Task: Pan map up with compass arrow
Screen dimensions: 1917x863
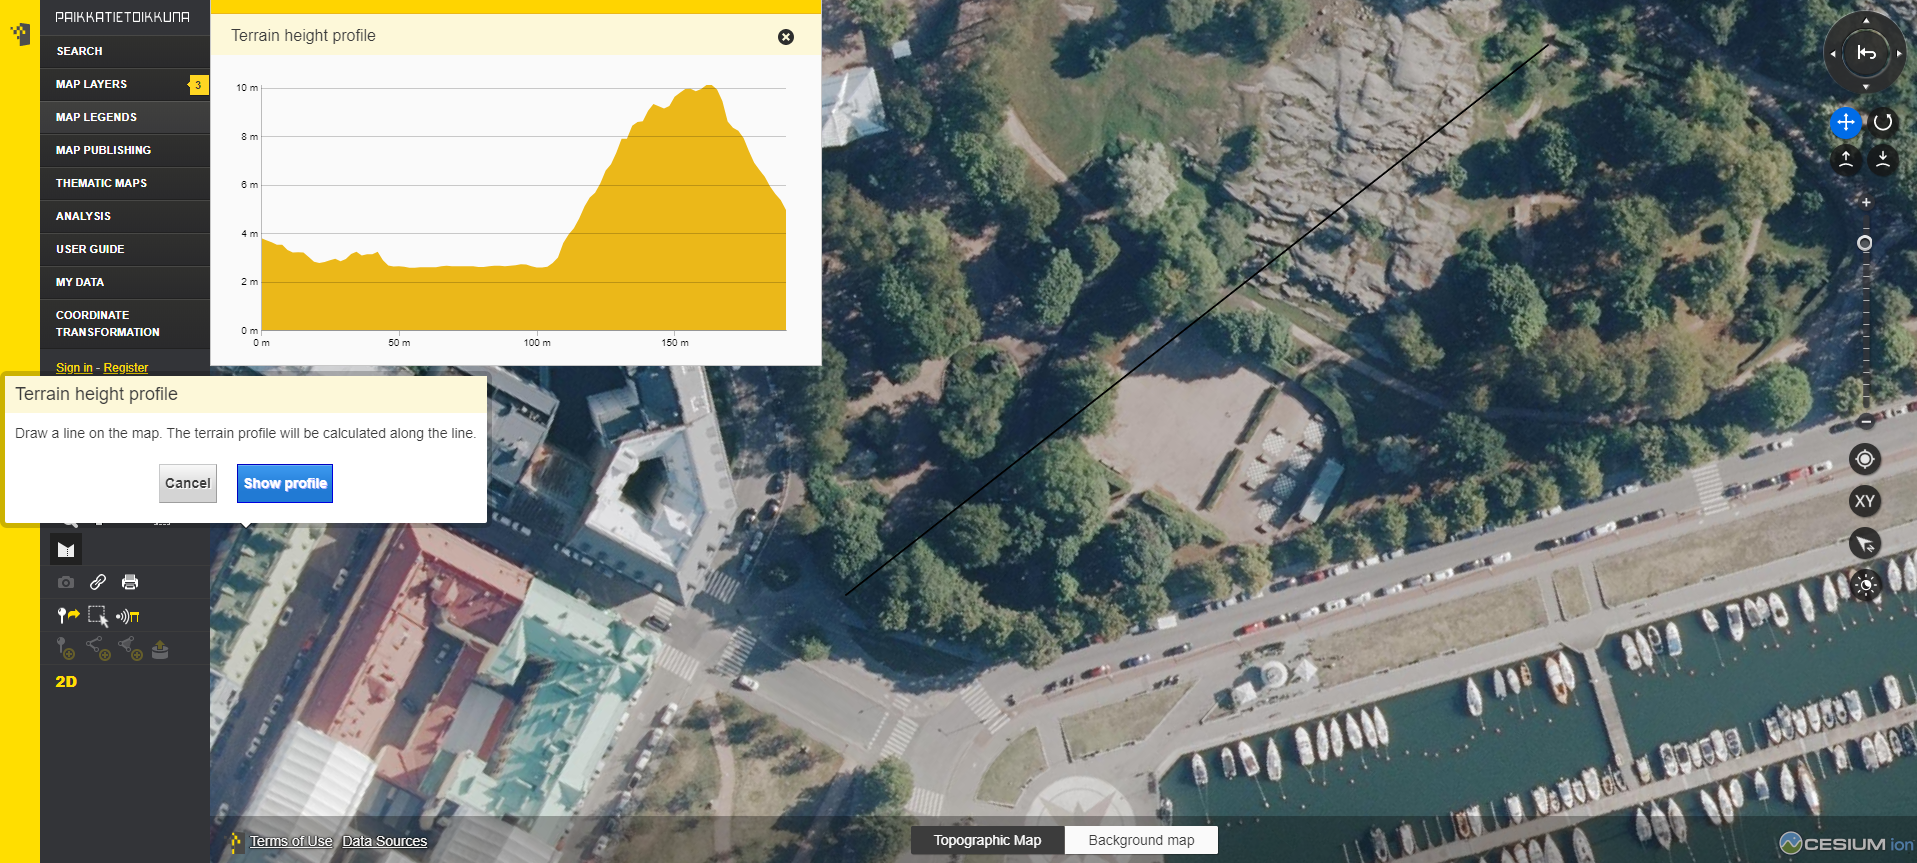Action: 1866,20
